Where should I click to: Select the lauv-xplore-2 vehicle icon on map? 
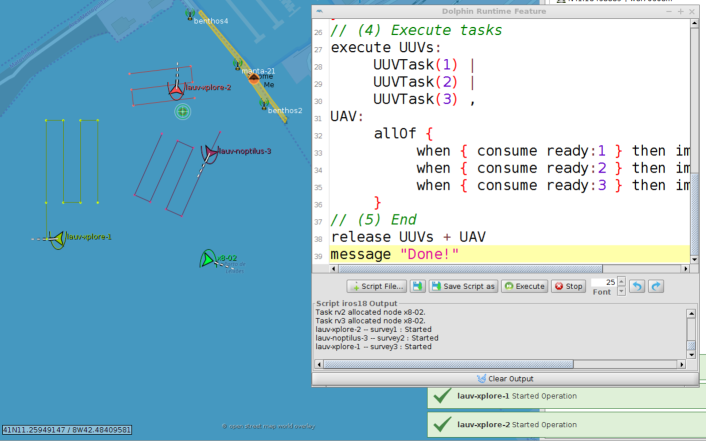pos(176,90)
